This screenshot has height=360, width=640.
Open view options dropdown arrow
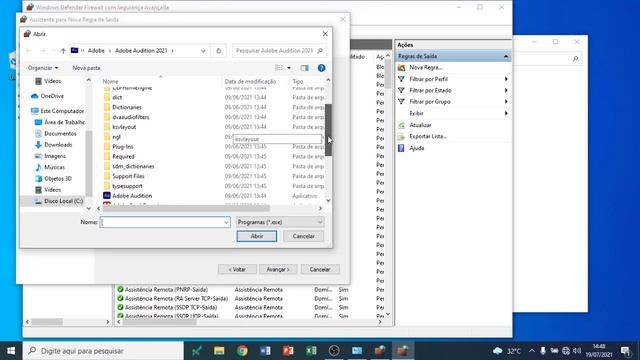pyautogui.click(x=289, y=68)
